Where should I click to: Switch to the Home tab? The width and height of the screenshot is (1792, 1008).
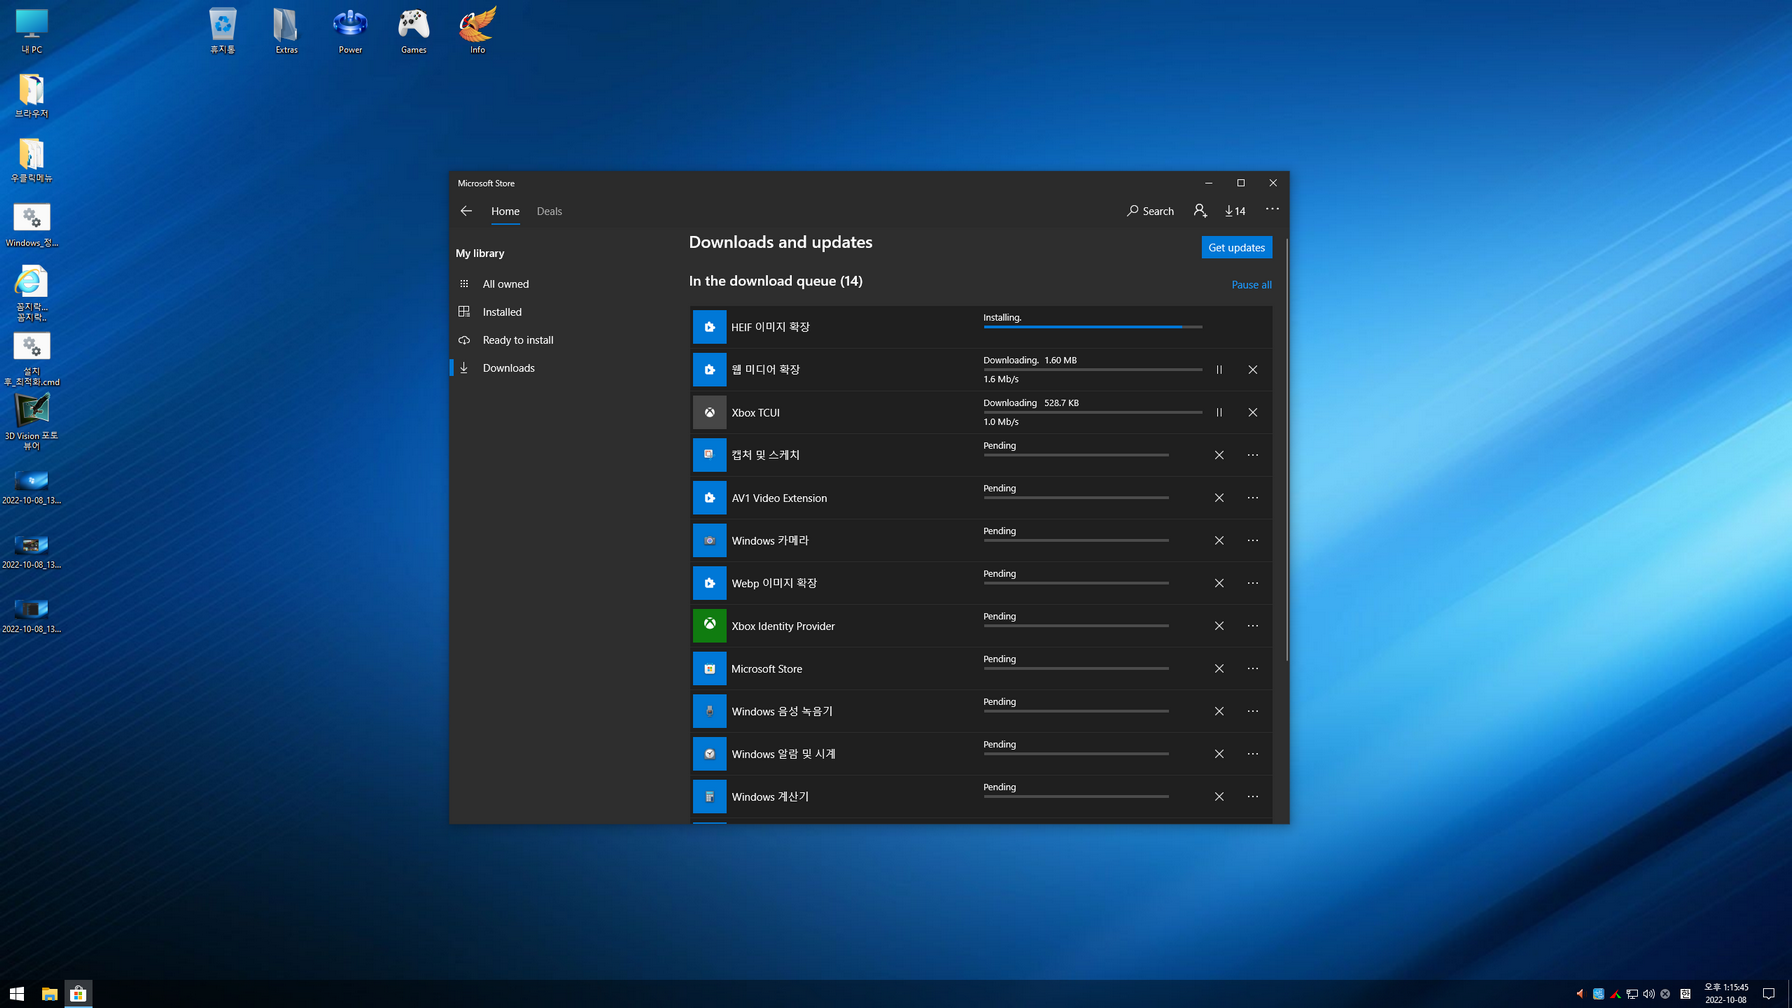point(505,211)
